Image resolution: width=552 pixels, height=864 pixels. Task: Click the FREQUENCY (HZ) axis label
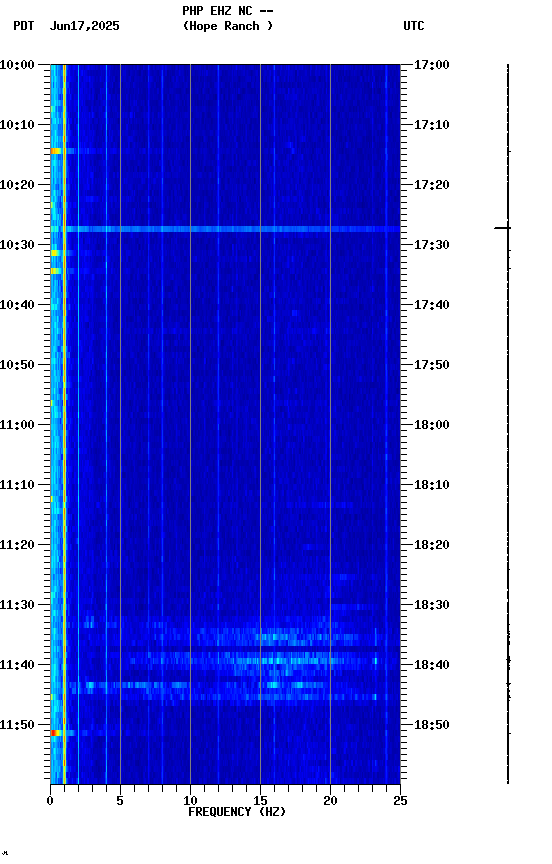pos(237,812)
